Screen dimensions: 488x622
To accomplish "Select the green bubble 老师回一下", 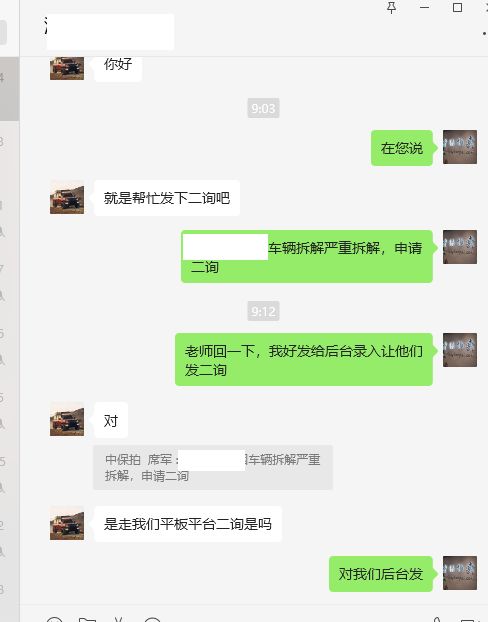I will [304, 359].
